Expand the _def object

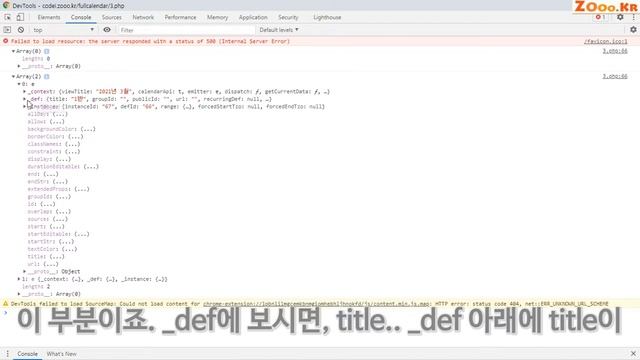click(x=24, y=99)
